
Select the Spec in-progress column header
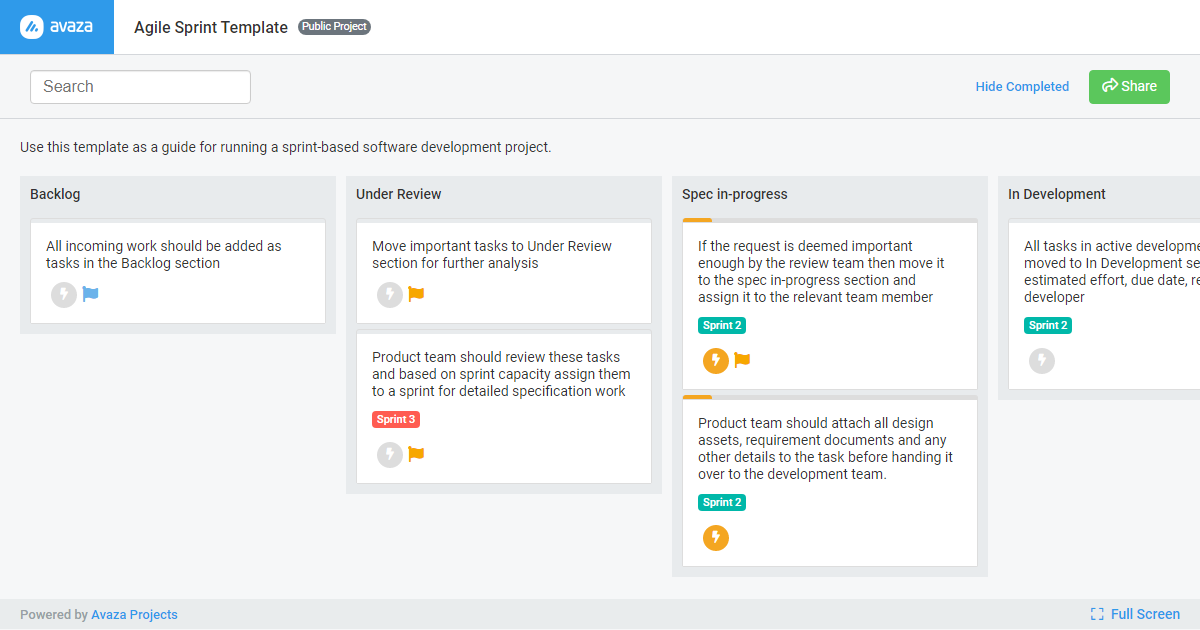point(735,194)
